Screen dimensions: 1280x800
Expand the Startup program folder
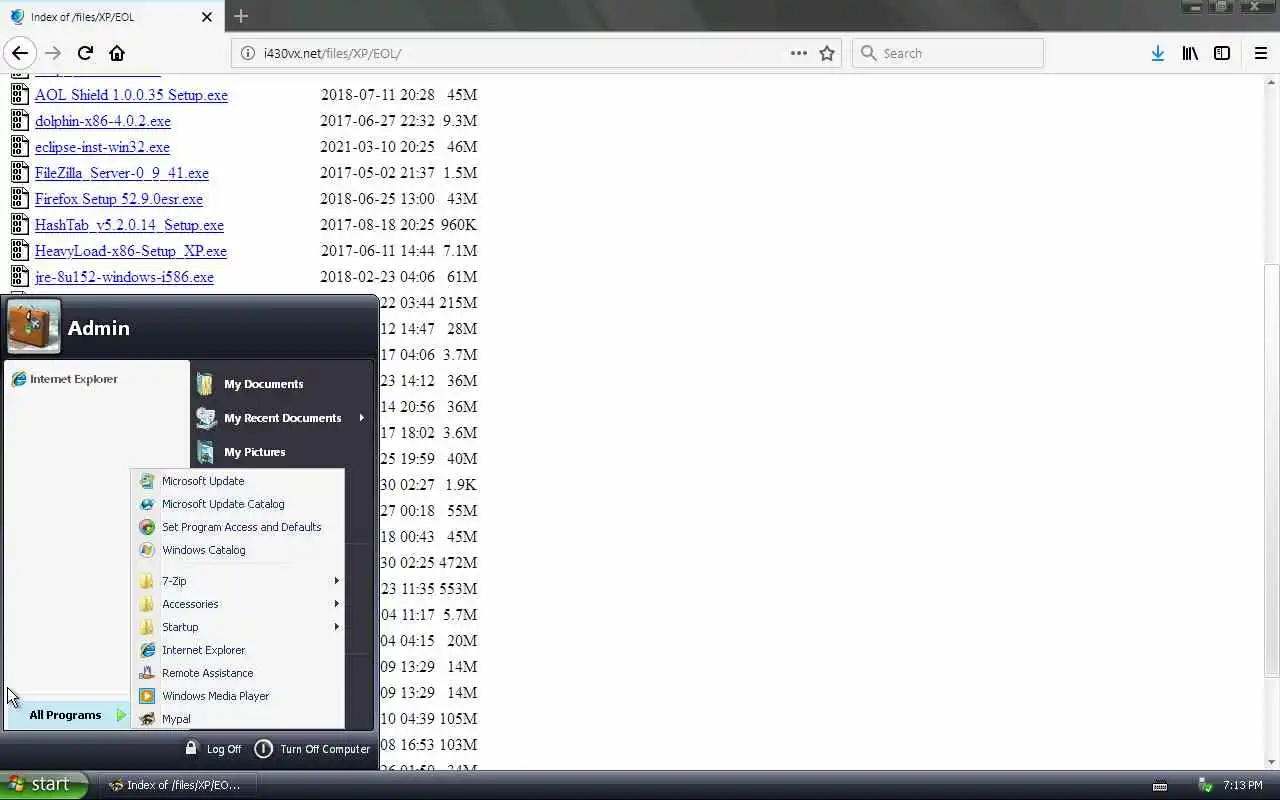(240, 627)
